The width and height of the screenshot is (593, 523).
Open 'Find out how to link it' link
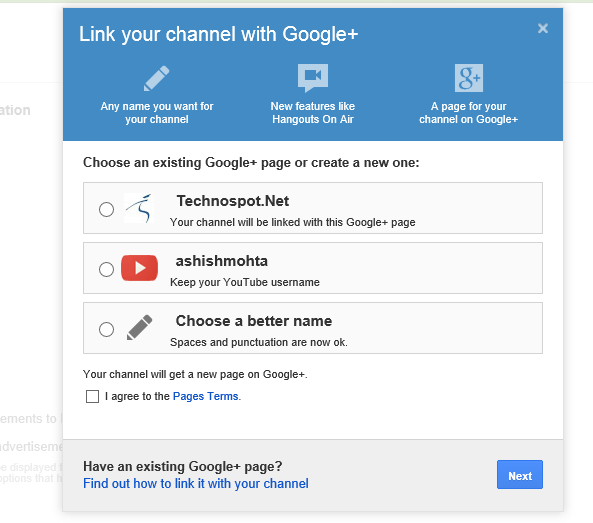click(196, 484)
